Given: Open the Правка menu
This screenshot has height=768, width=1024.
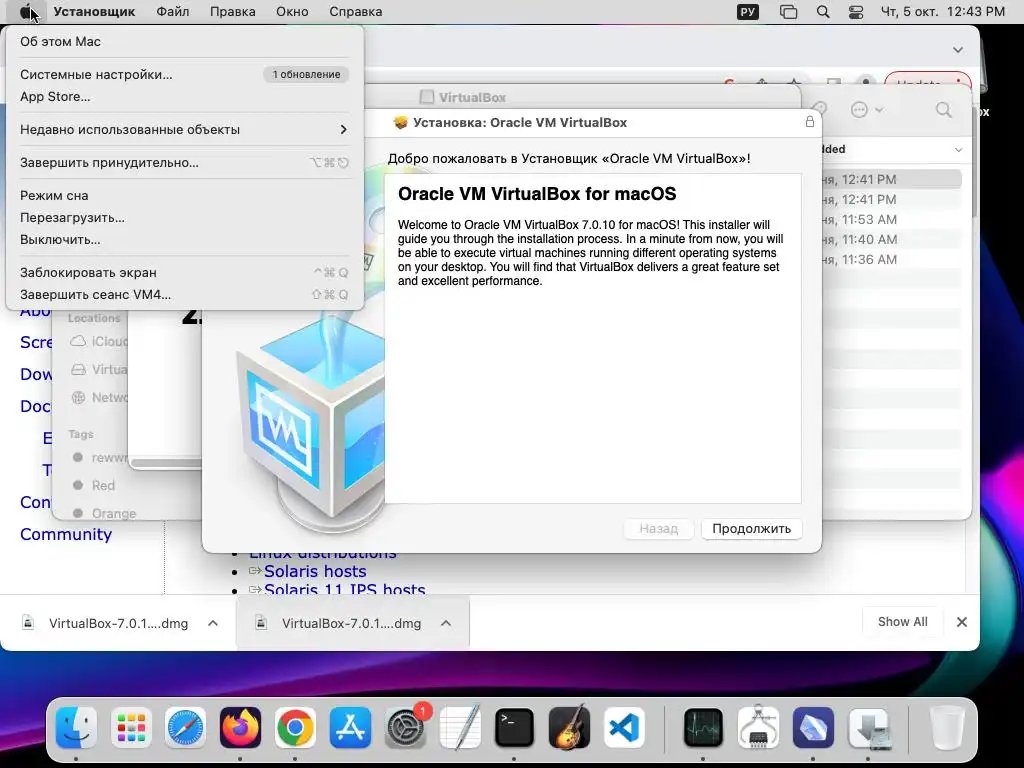Looking at the screenshot, I should click(232, 12).
